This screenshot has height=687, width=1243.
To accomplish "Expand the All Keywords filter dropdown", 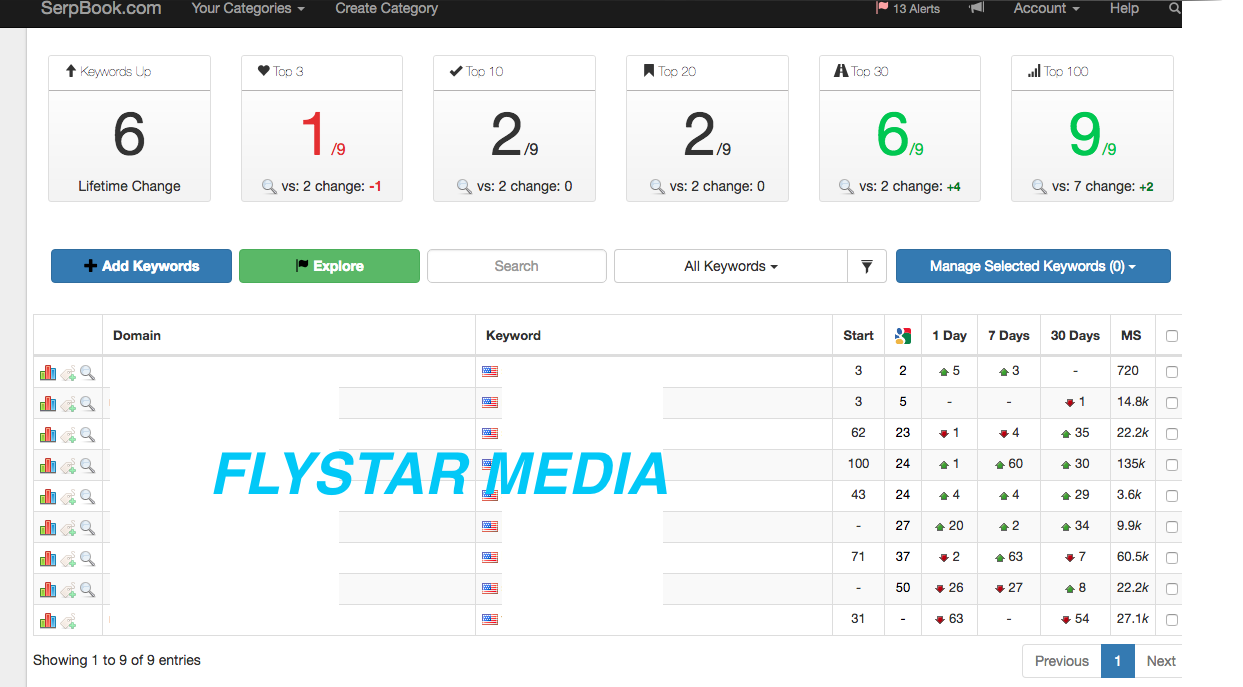I will 731,266.
